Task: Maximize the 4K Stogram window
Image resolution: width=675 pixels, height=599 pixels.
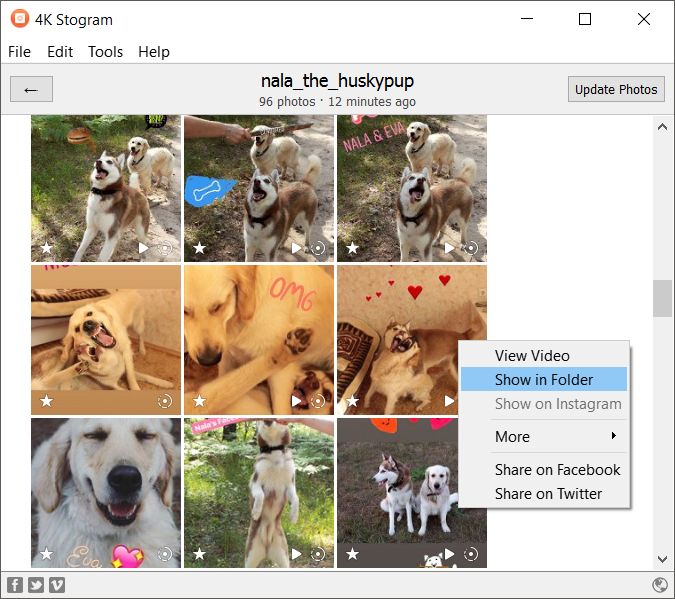Action: tap(585, 19)
